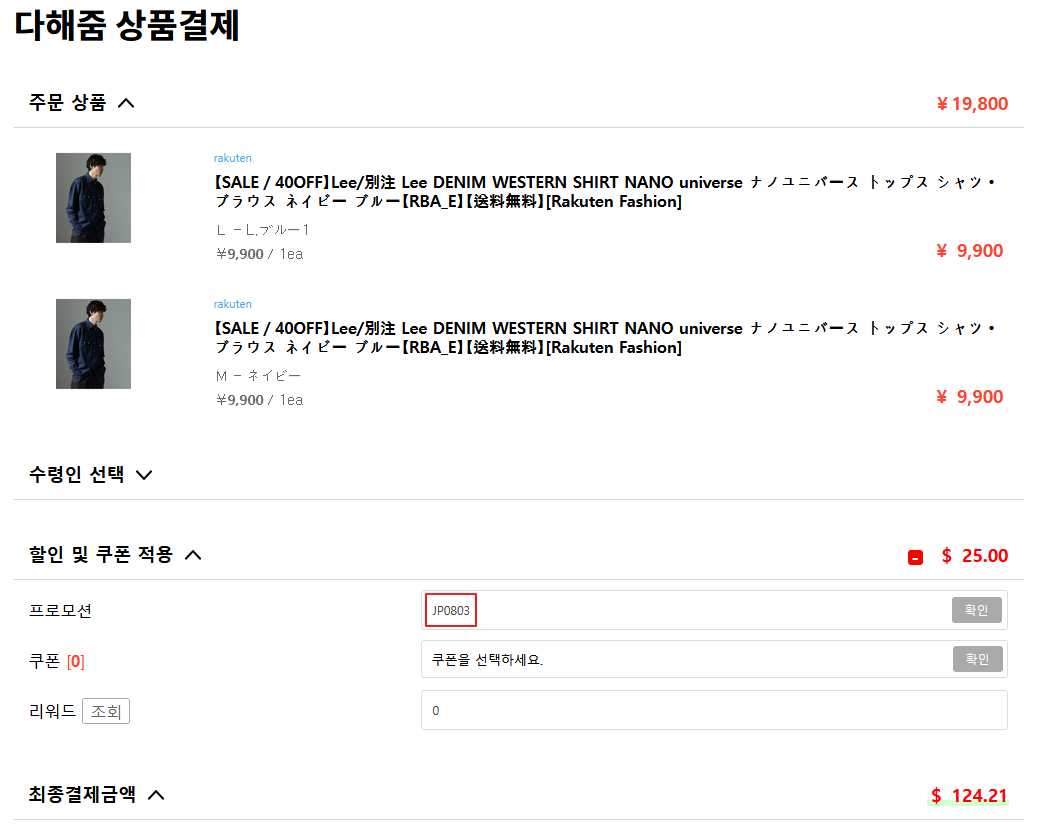Open second Lee DENIM WESTERN SHIRT title
The image size is (1044, 832).
605,337
